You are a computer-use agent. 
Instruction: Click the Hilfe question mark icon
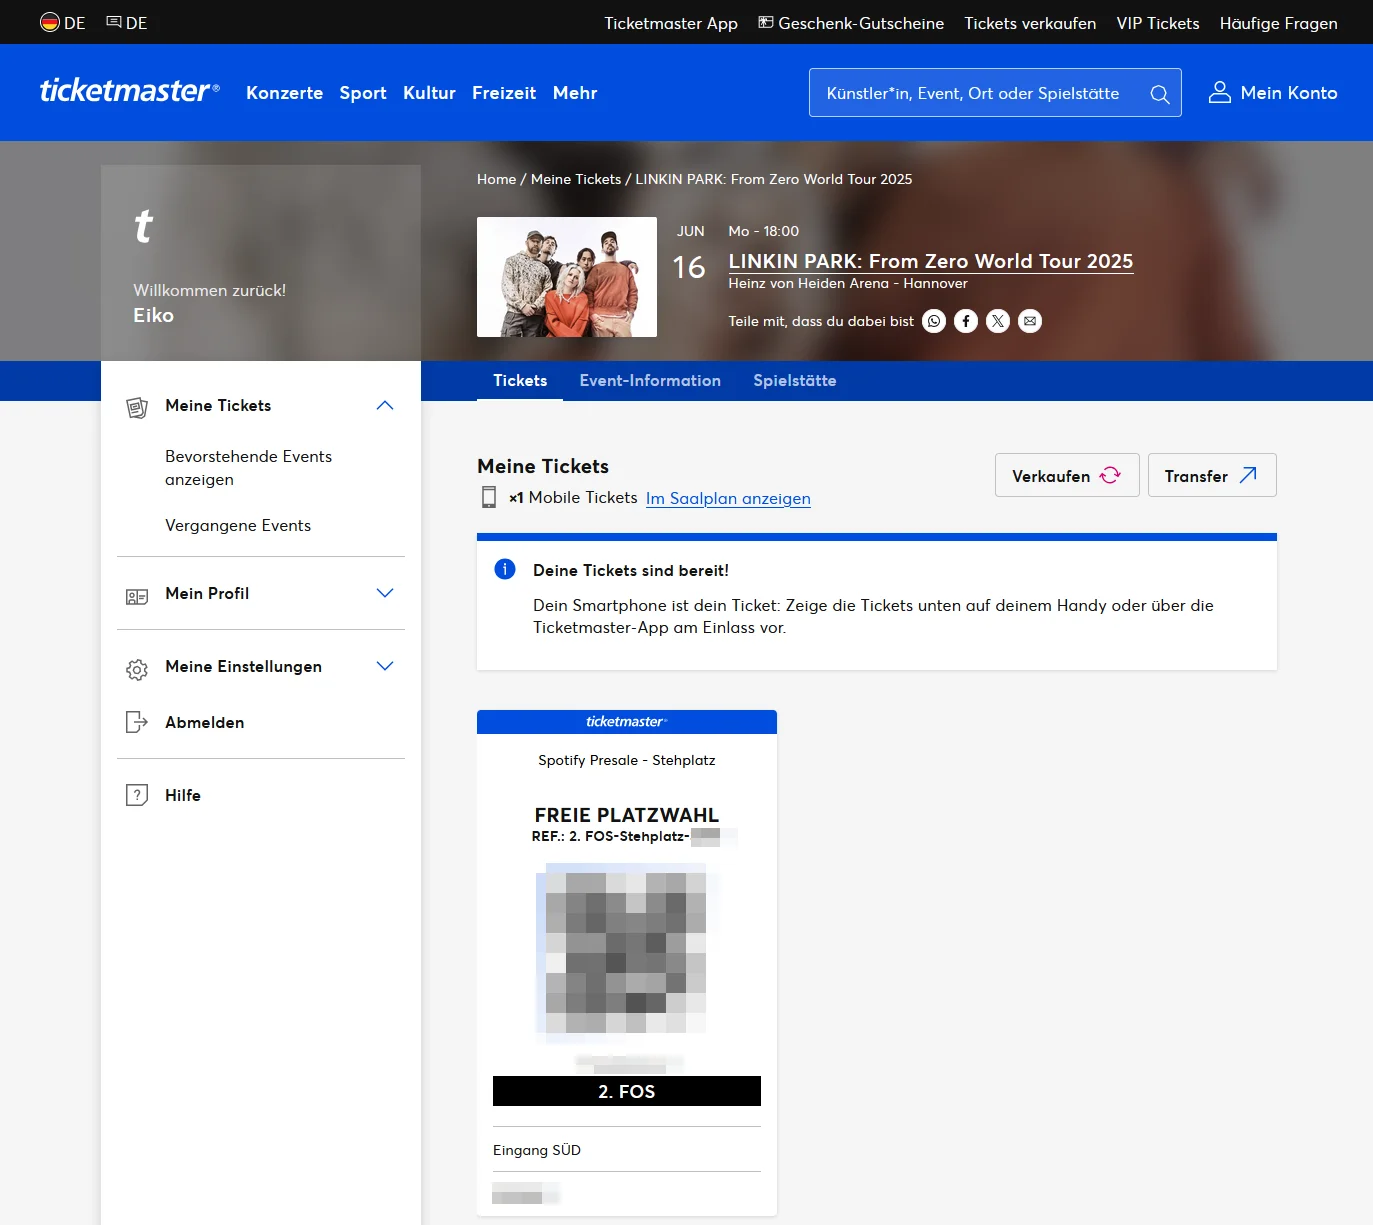[x=137, y=795]
